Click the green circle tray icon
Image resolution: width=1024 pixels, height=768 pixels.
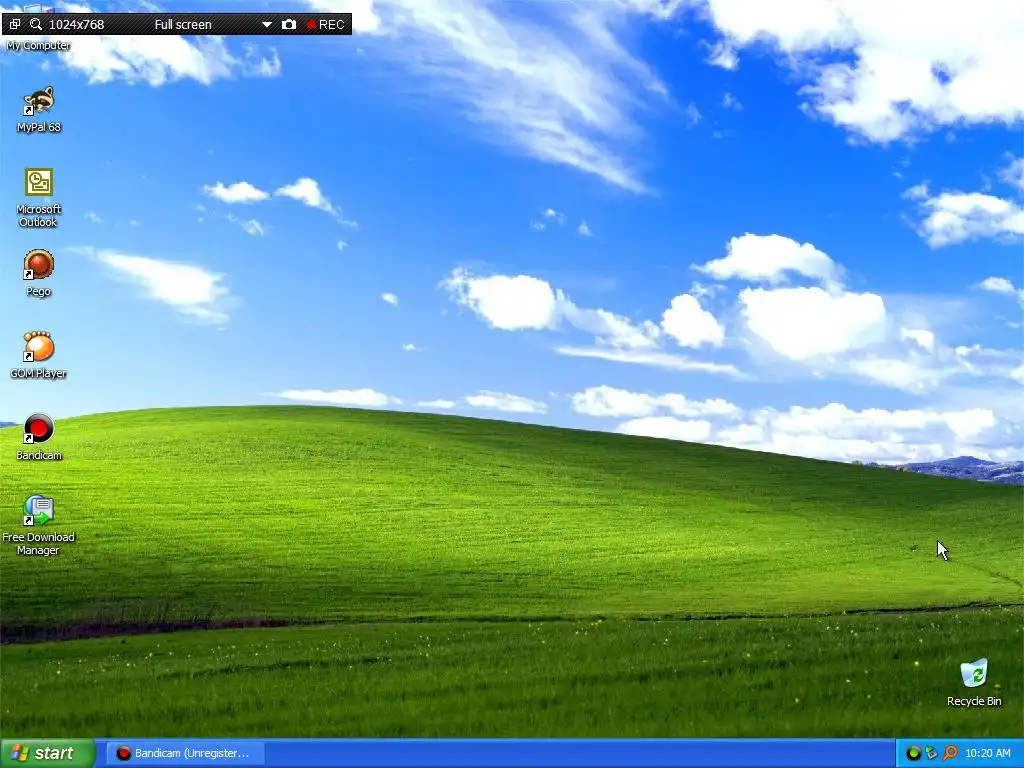914,753
